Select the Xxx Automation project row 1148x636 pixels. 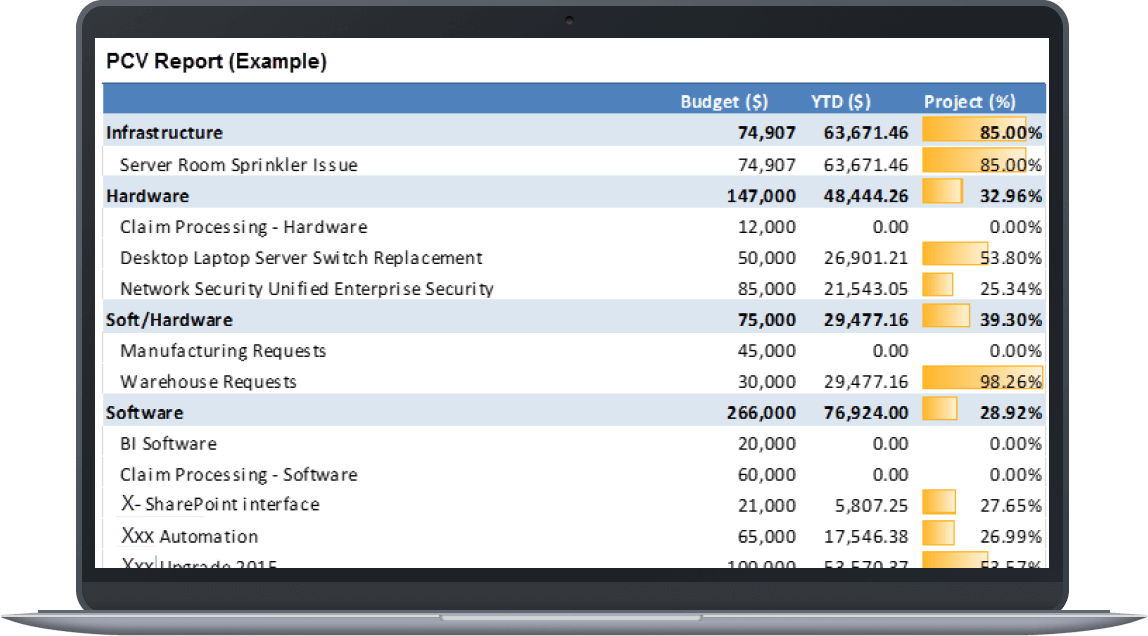click(189, 536)
